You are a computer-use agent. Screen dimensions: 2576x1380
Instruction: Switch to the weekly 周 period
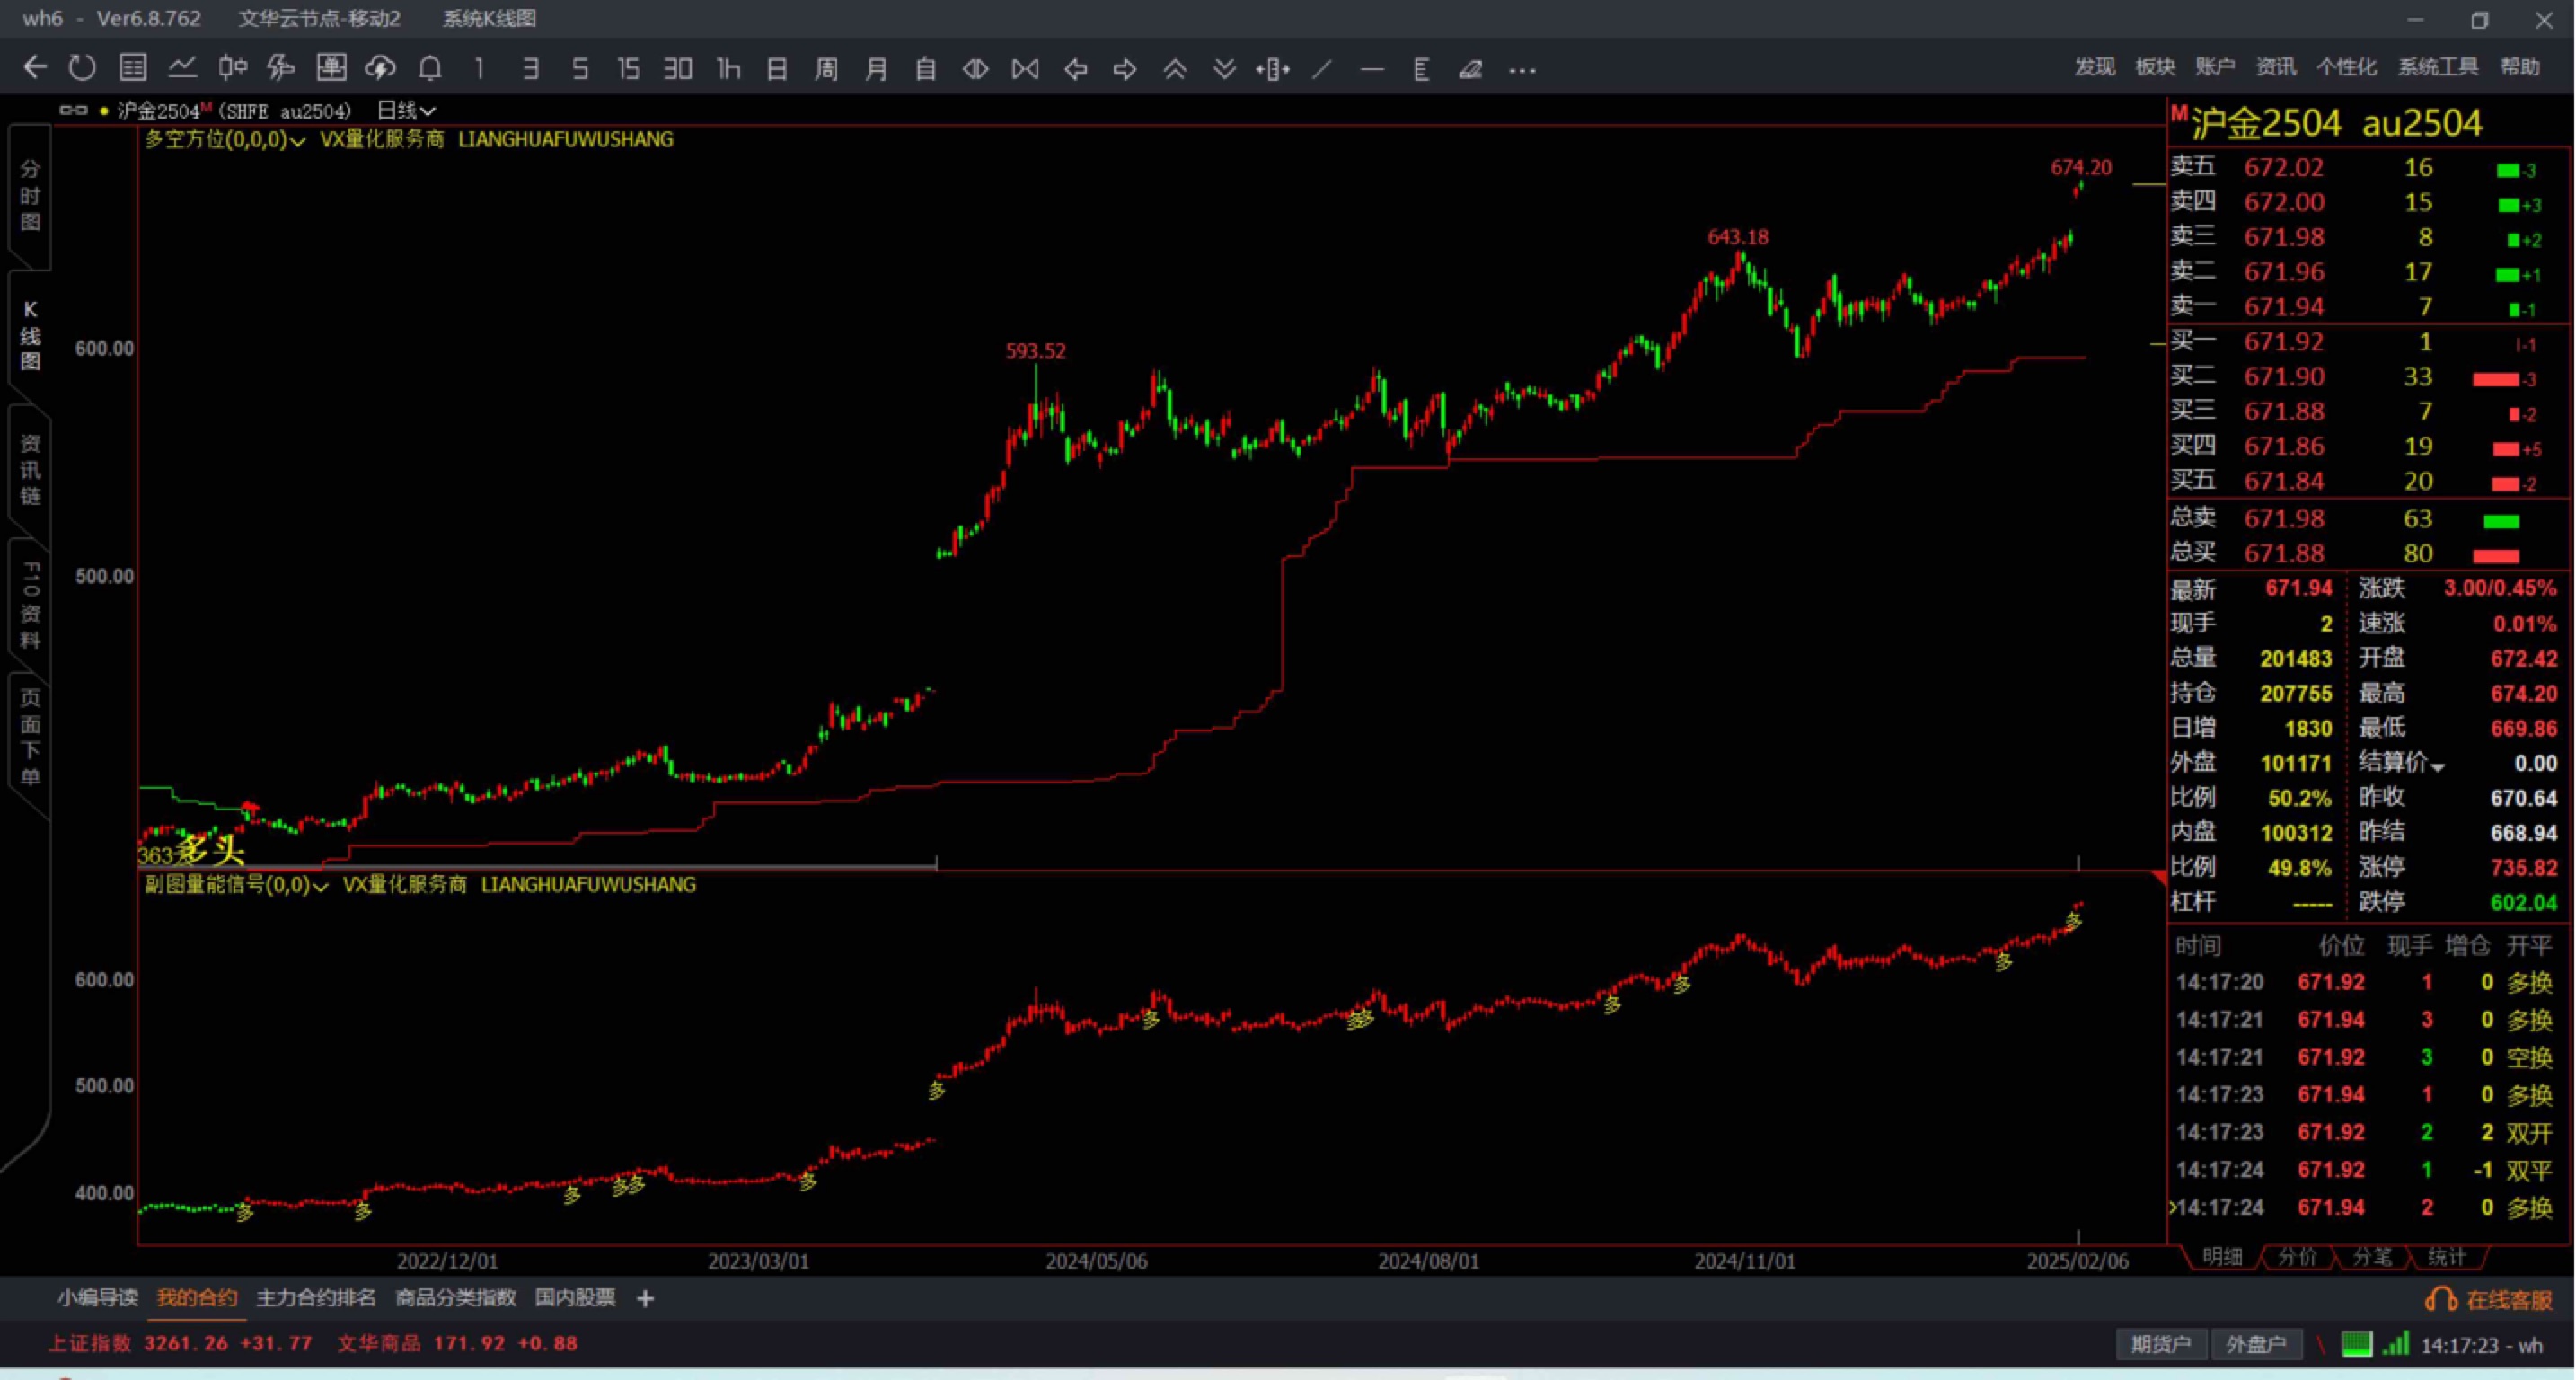point(826,68)
